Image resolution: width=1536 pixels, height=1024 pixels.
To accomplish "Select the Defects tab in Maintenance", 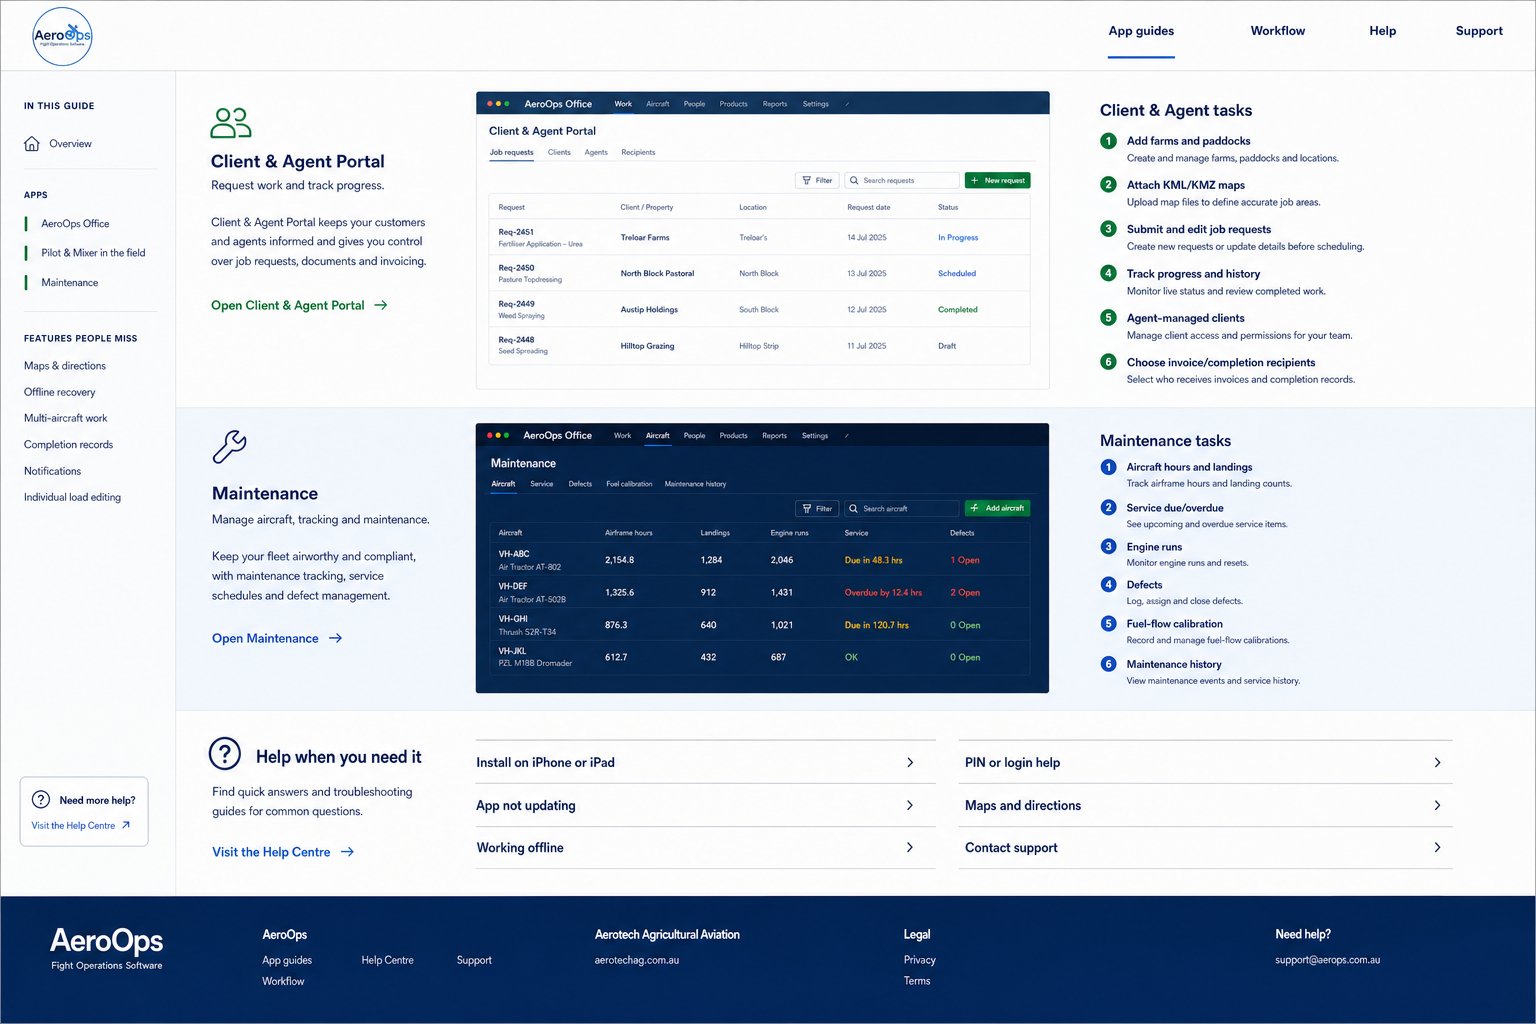I will (580, 484).
